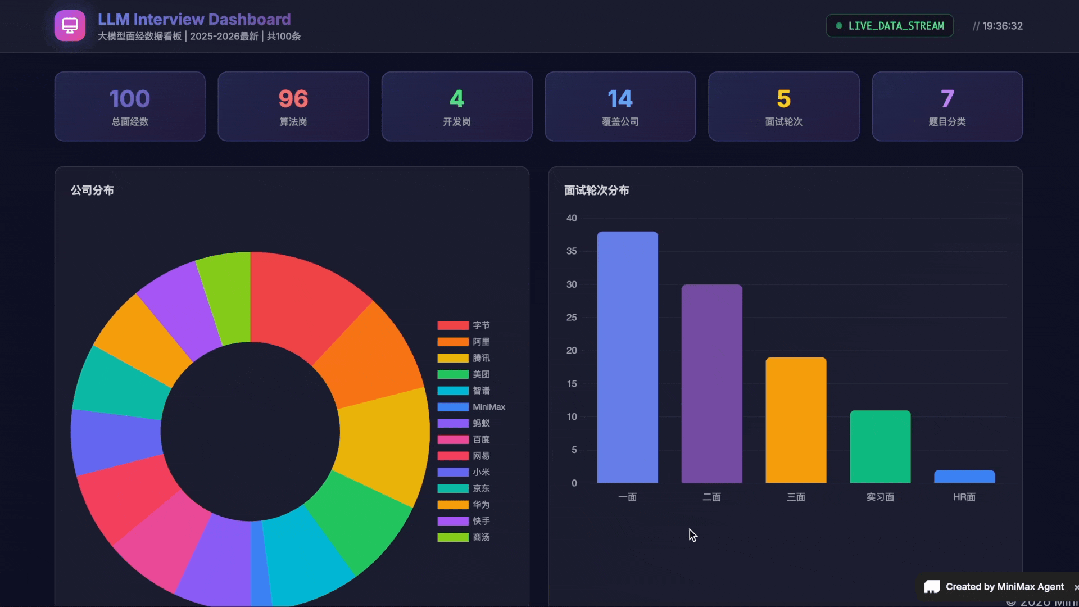1079x607 pixels.
Task: Click the 二面 x-axis label
Action: [712, 497]
